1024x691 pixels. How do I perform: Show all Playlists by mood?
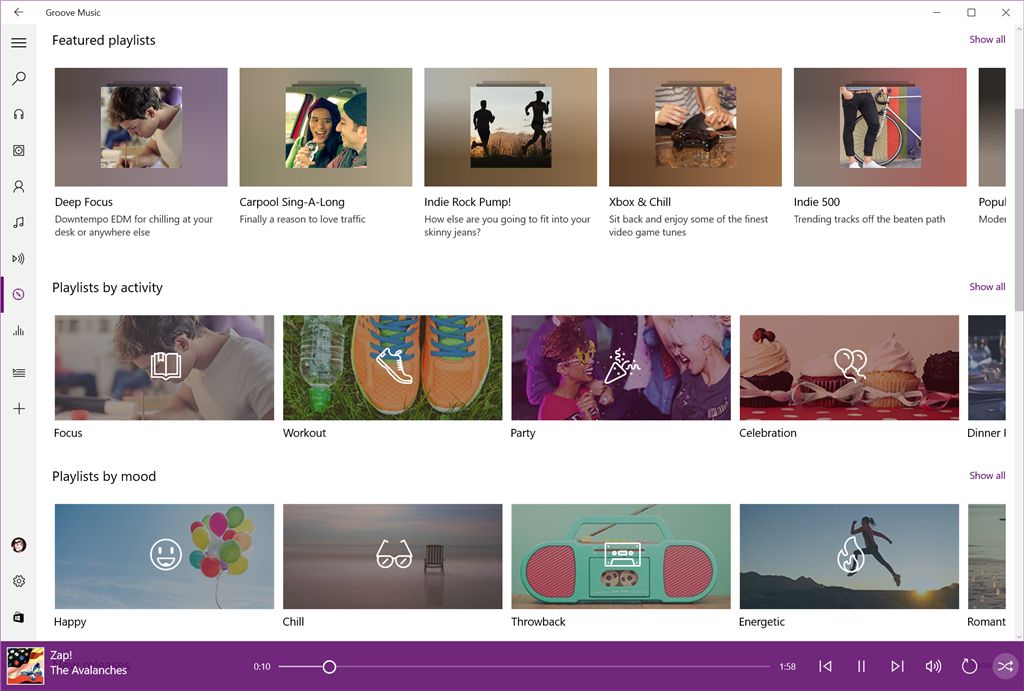pos(987,475)
